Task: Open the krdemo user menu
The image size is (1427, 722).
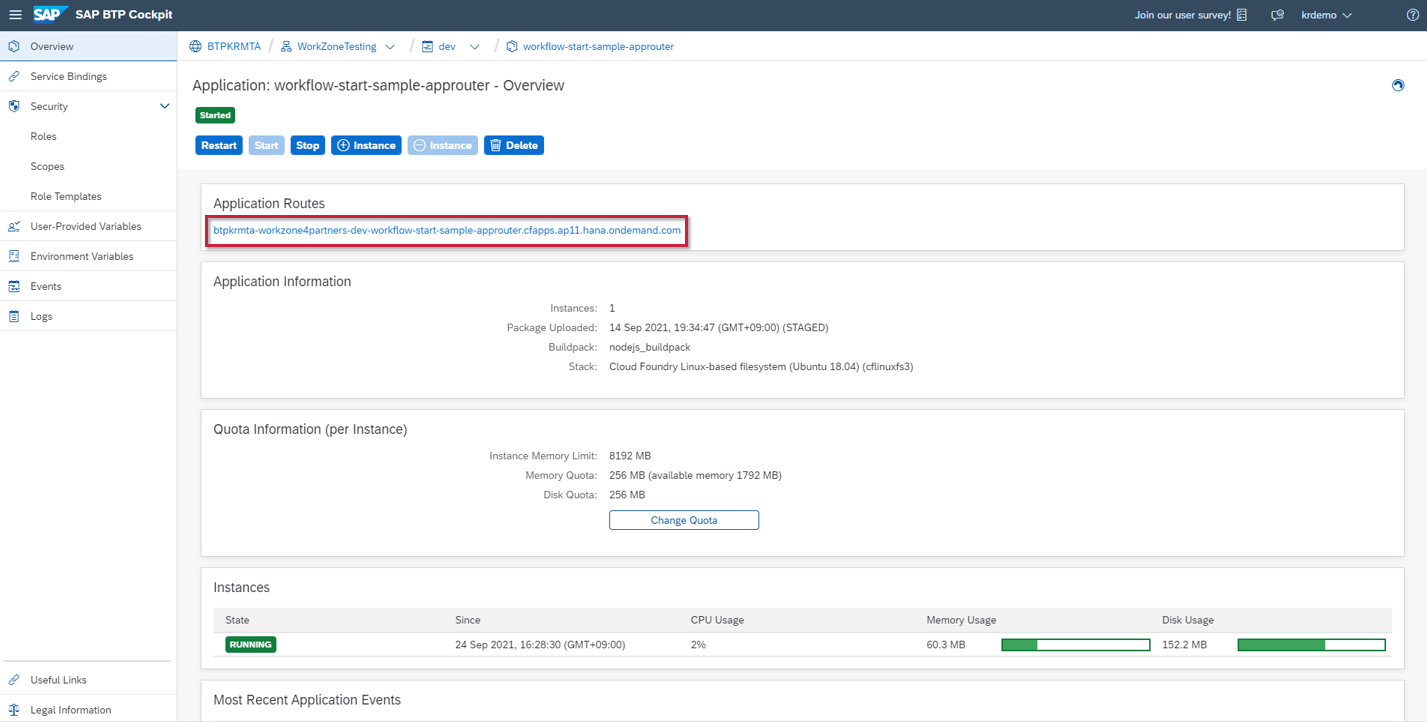Action: [1326, 15]
